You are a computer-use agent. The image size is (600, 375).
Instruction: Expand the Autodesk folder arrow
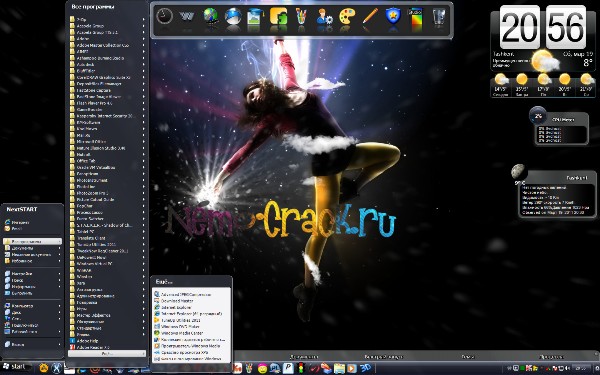tap(143, 64)
